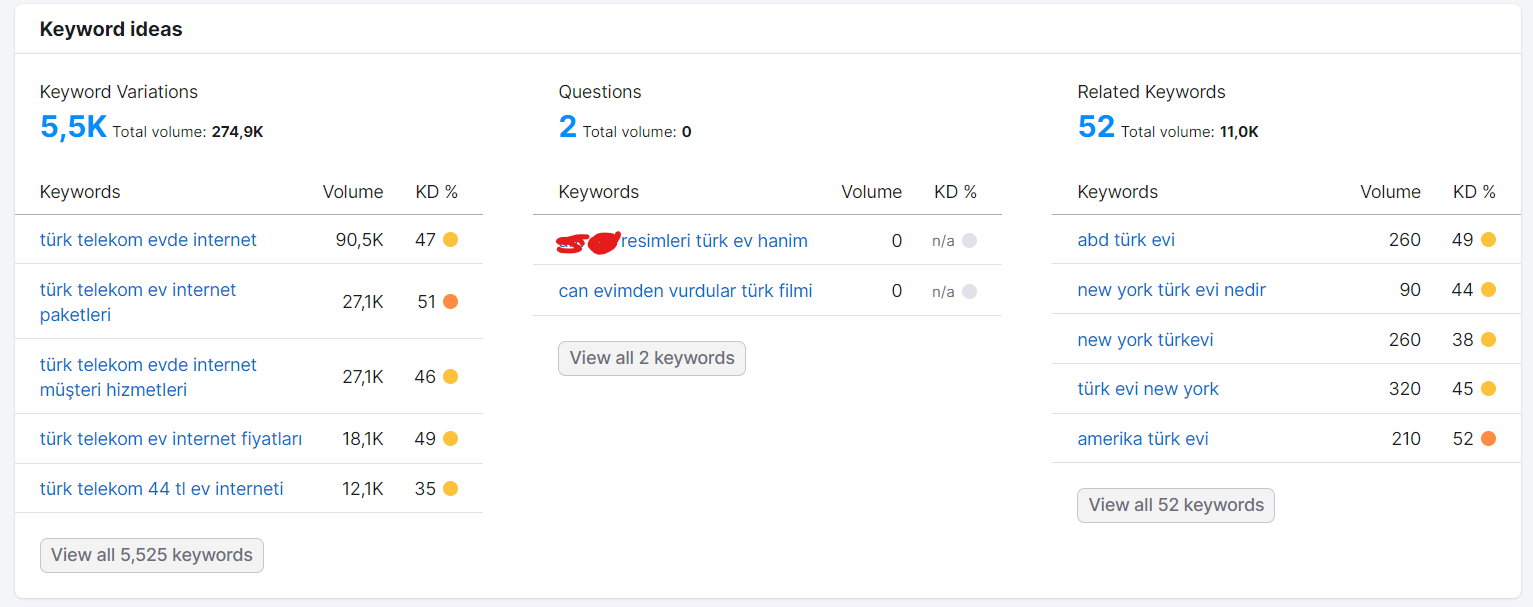Image resolution: width=1533 pixels, height=607 pixels.
Task: Open question 'resimleri türk ev hanim'
Action: (x=714, y=241)
